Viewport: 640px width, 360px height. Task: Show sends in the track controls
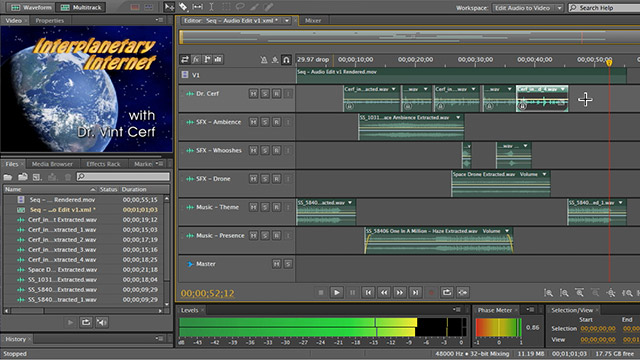[207, 60]
